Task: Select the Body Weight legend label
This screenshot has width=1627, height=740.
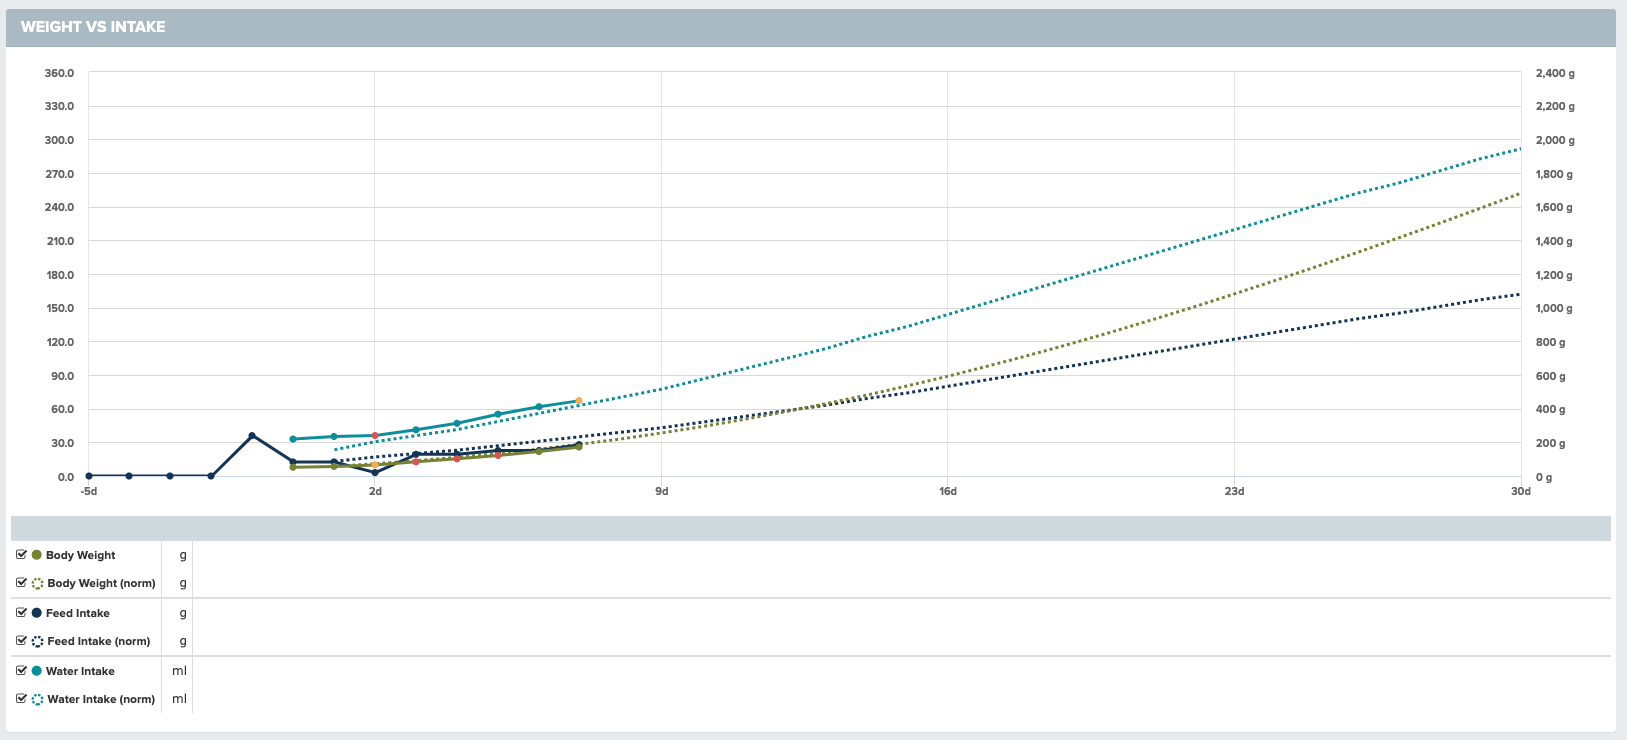Action: tap(80, 555)
